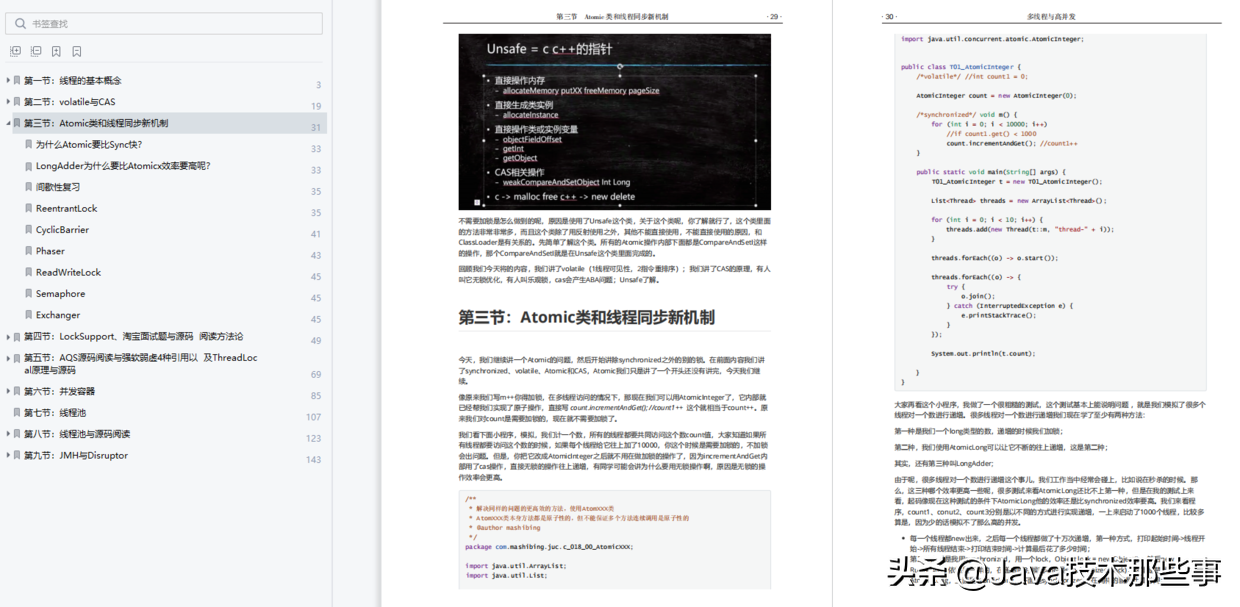The width and height of the screenshot is (1240, 607).
Task: Open bookmark 第六节:并发容器
Action: 59,392
